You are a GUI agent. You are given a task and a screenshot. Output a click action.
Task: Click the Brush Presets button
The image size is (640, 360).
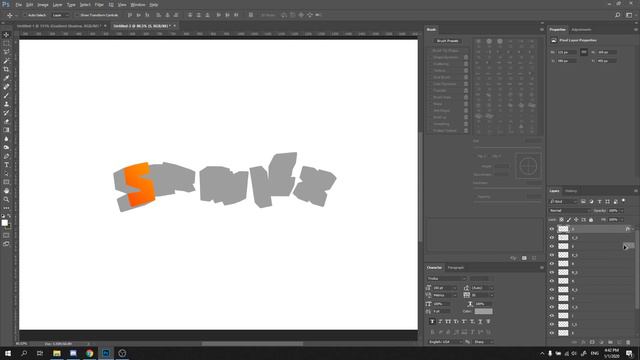pyautogui.click(x=447, y=41)
